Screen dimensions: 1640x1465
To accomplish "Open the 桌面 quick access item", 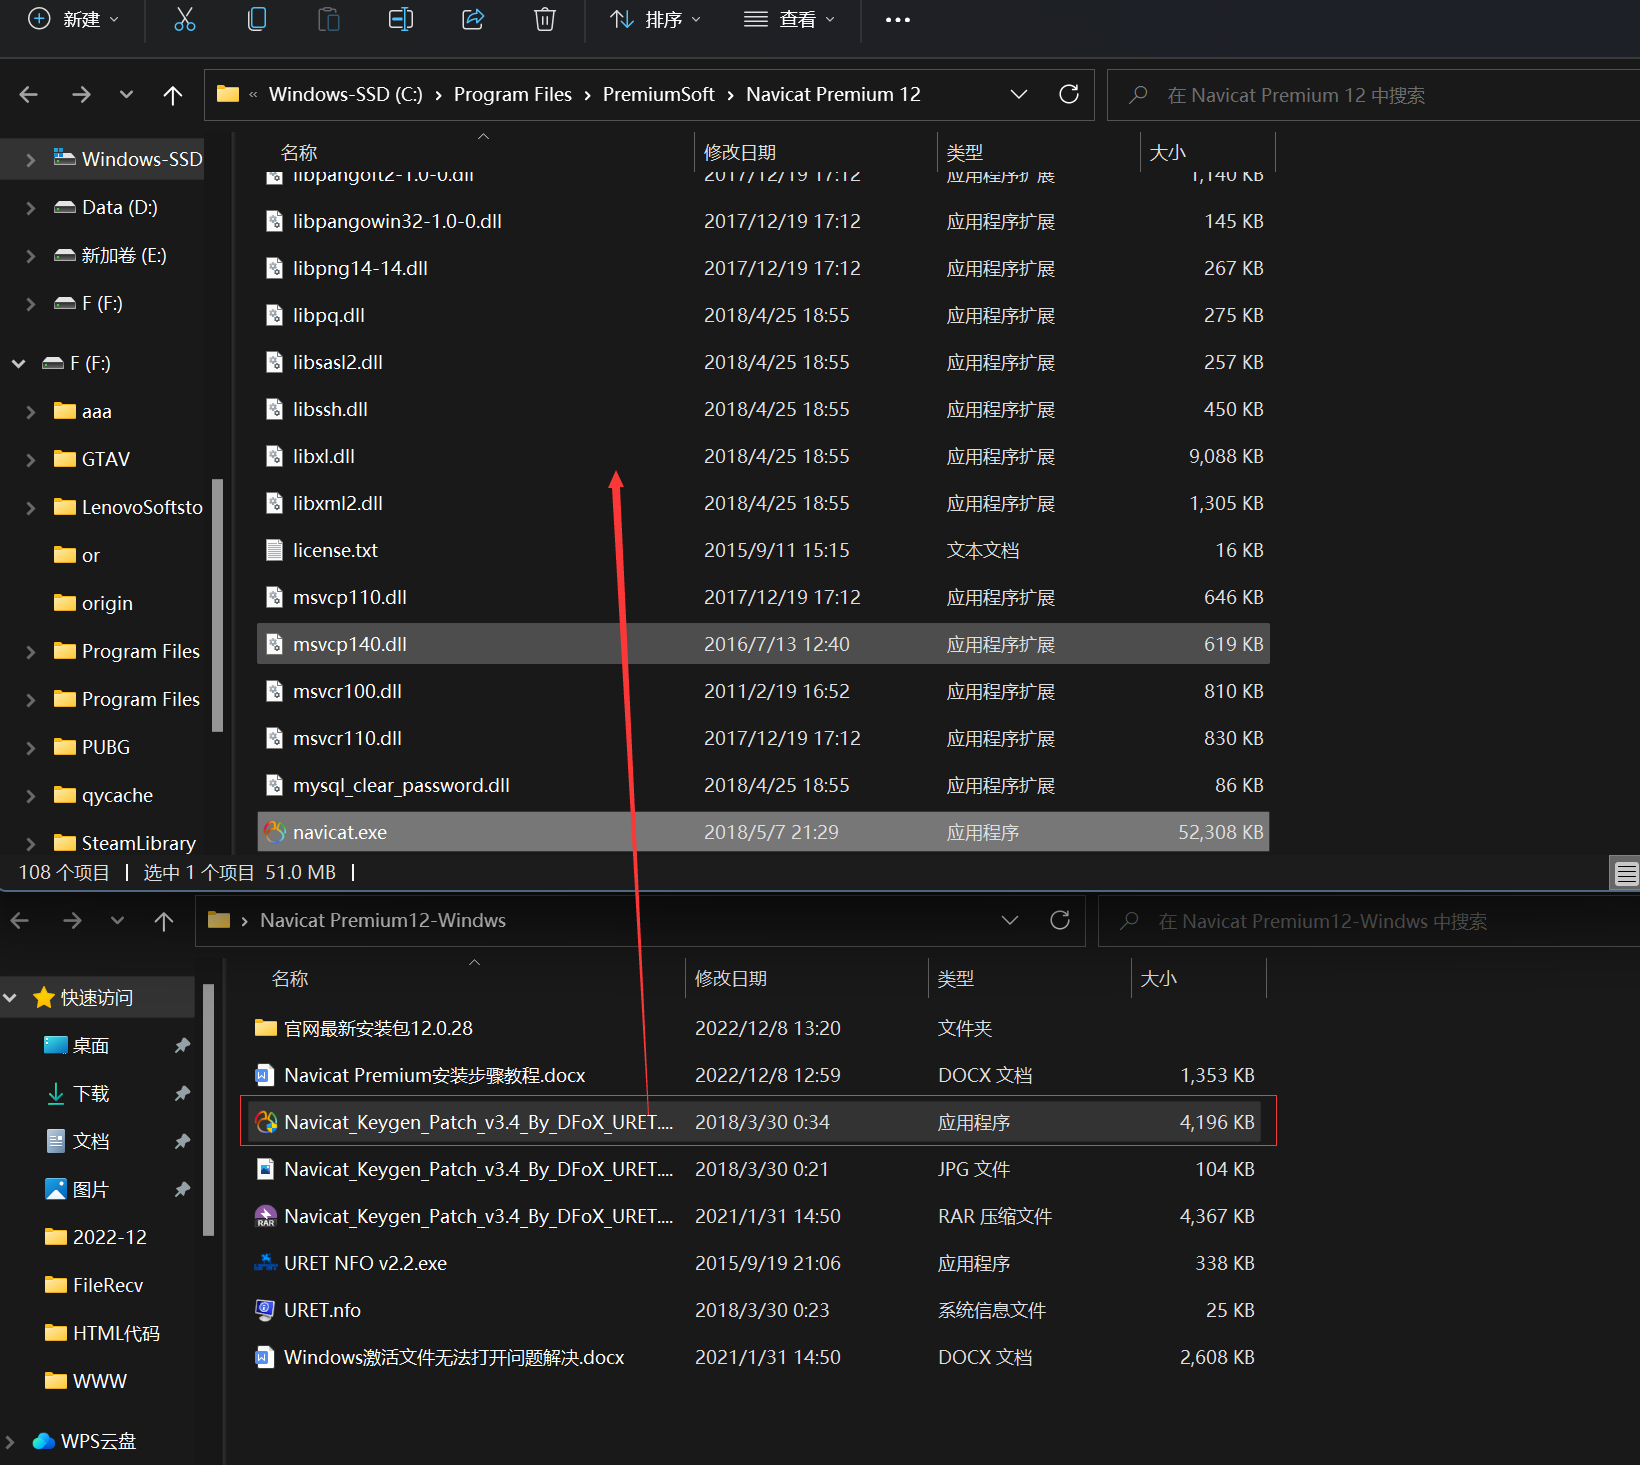I will coord(91,1046).
